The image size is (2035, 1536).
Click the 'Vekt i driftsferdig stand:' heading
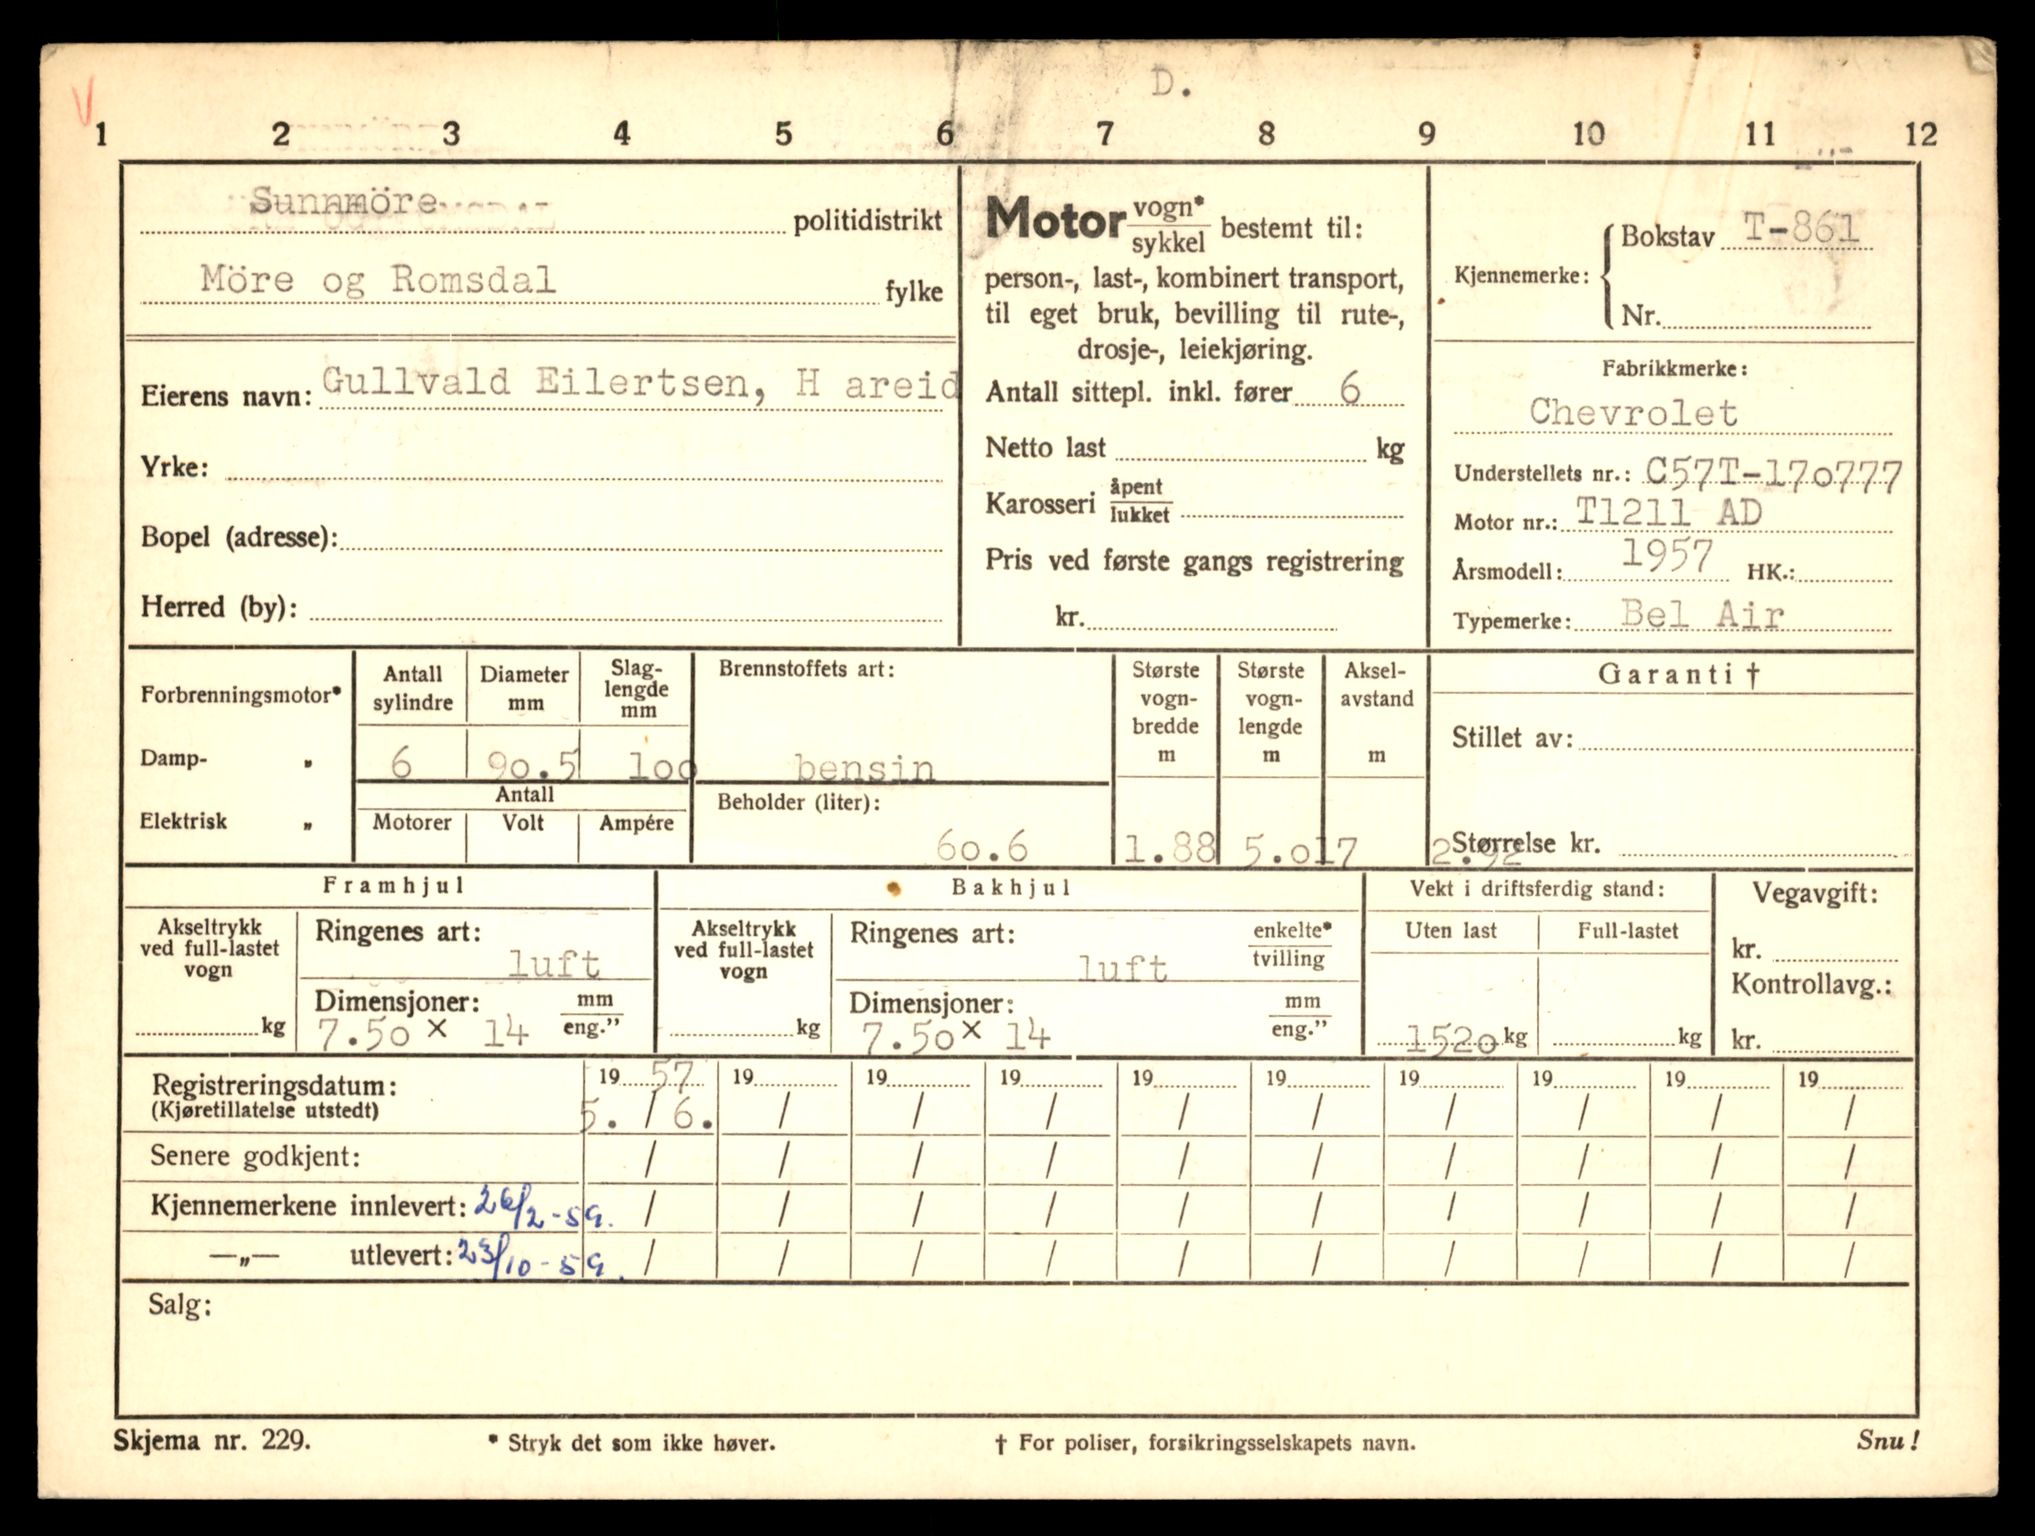click(x=1538, y=889)
